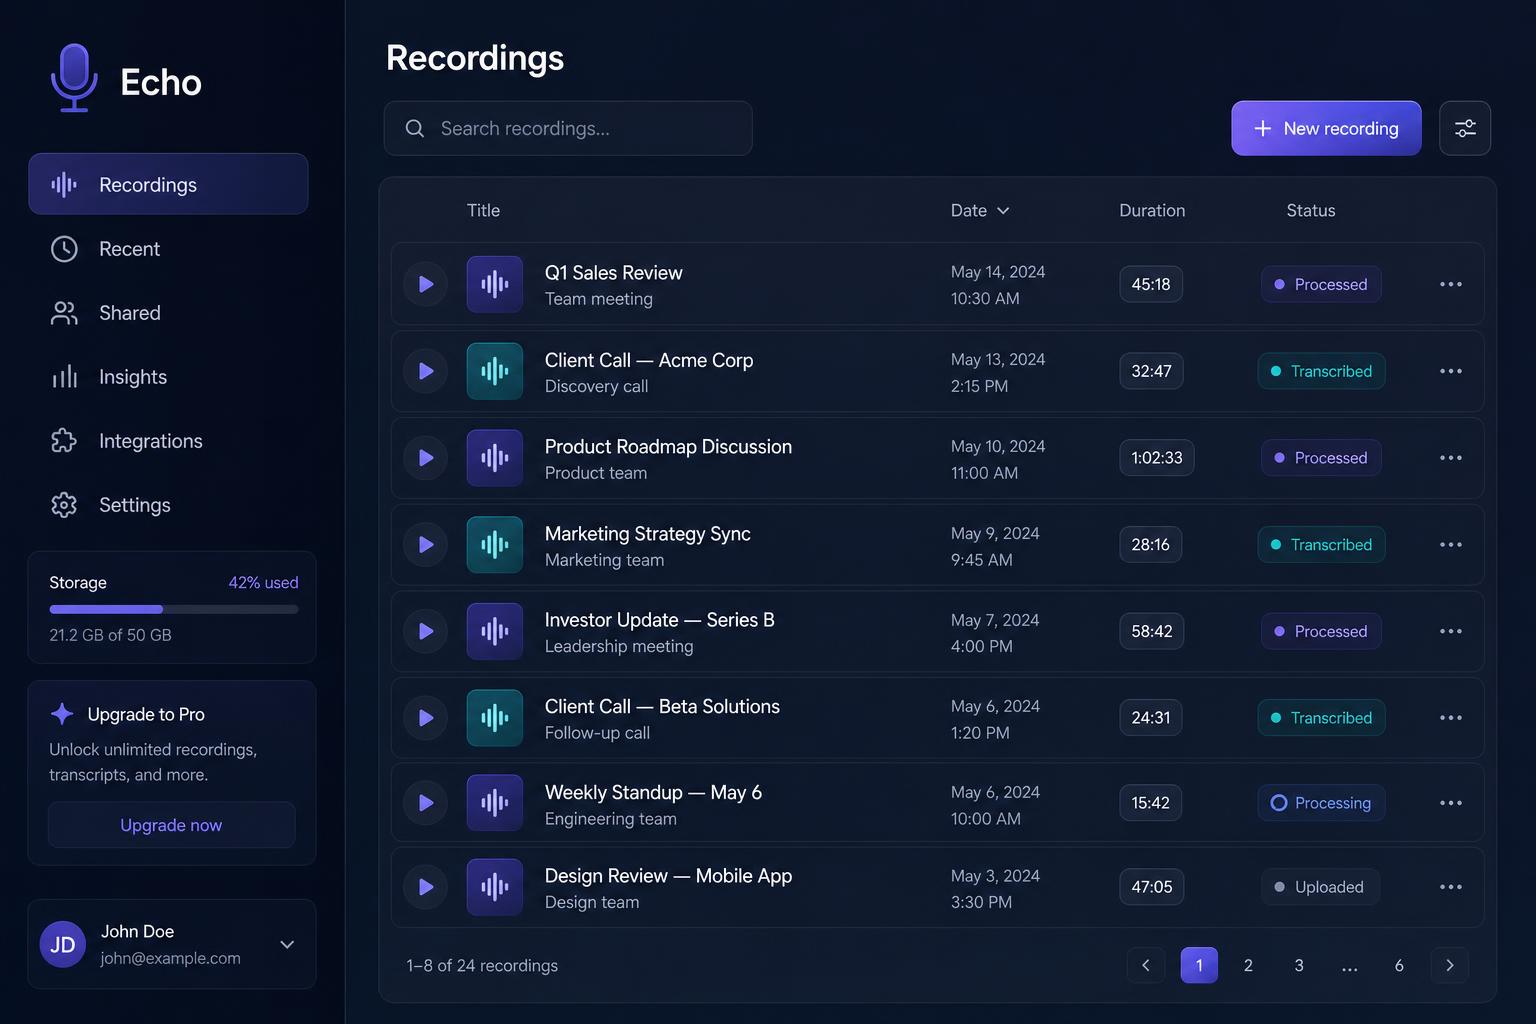Play the Investor Update — Series B recording
Viewport: 1536px width, 1024px height.
tap(425, 631)
